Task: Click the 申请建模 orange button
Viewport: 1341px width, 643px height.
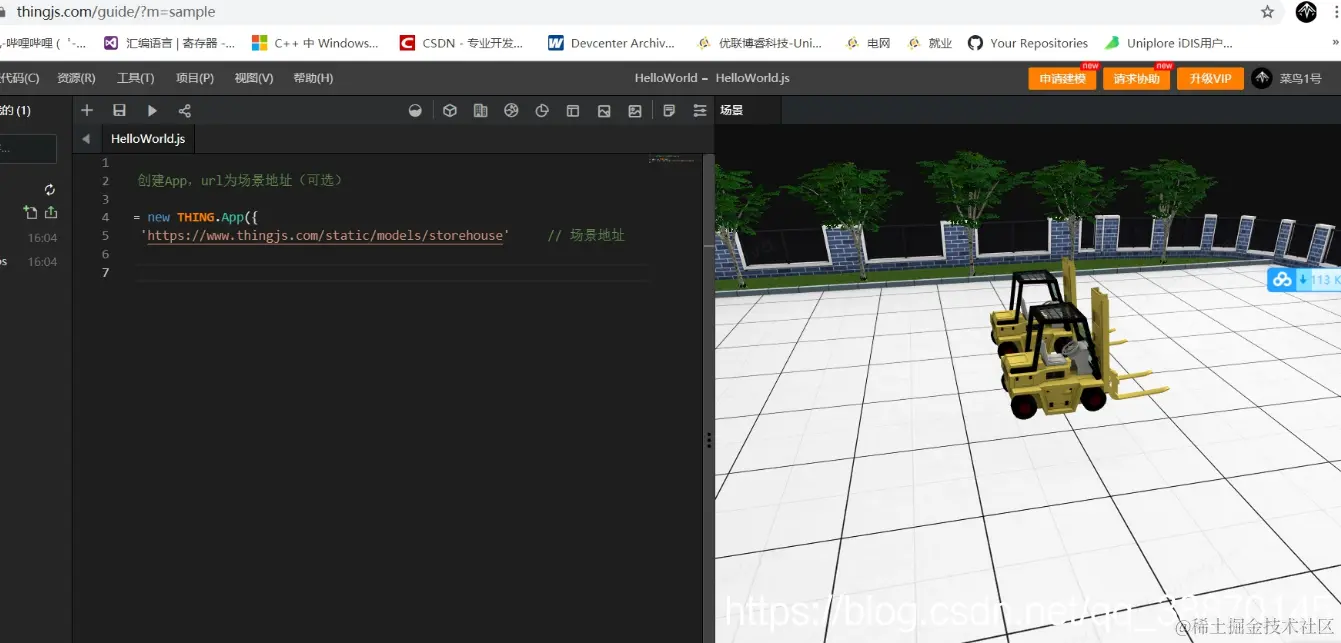Action: click(x=1062, y=79)
